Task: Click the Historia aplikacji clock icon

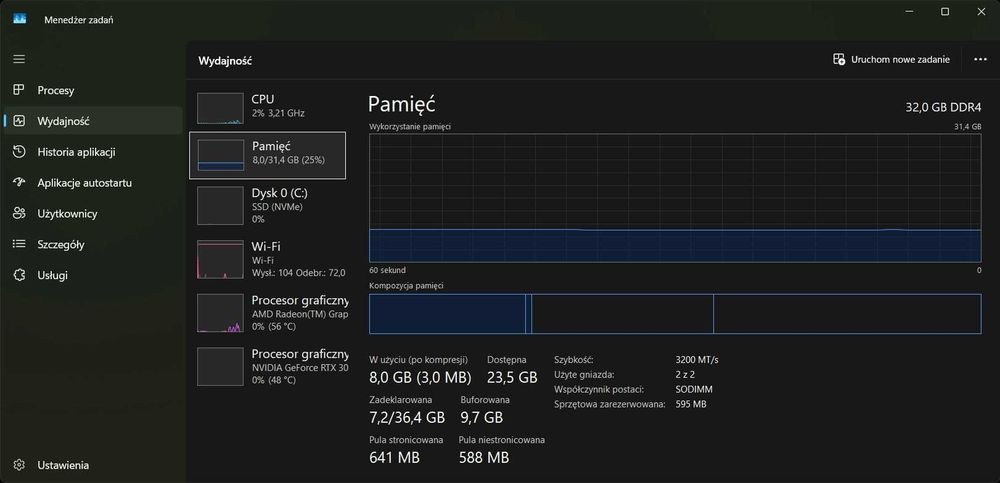Action: 19,152
